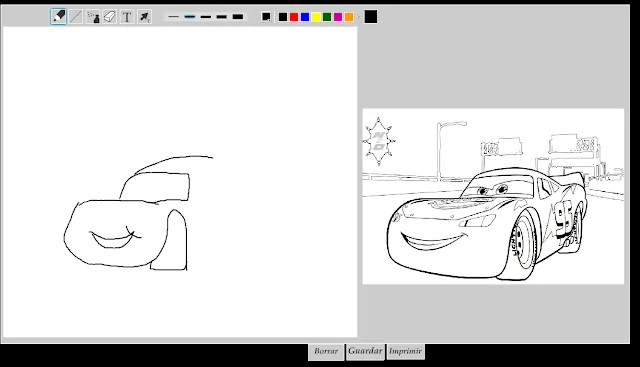Pick the red color swatch
Screen dimensions: 640x367
[294, 17]
